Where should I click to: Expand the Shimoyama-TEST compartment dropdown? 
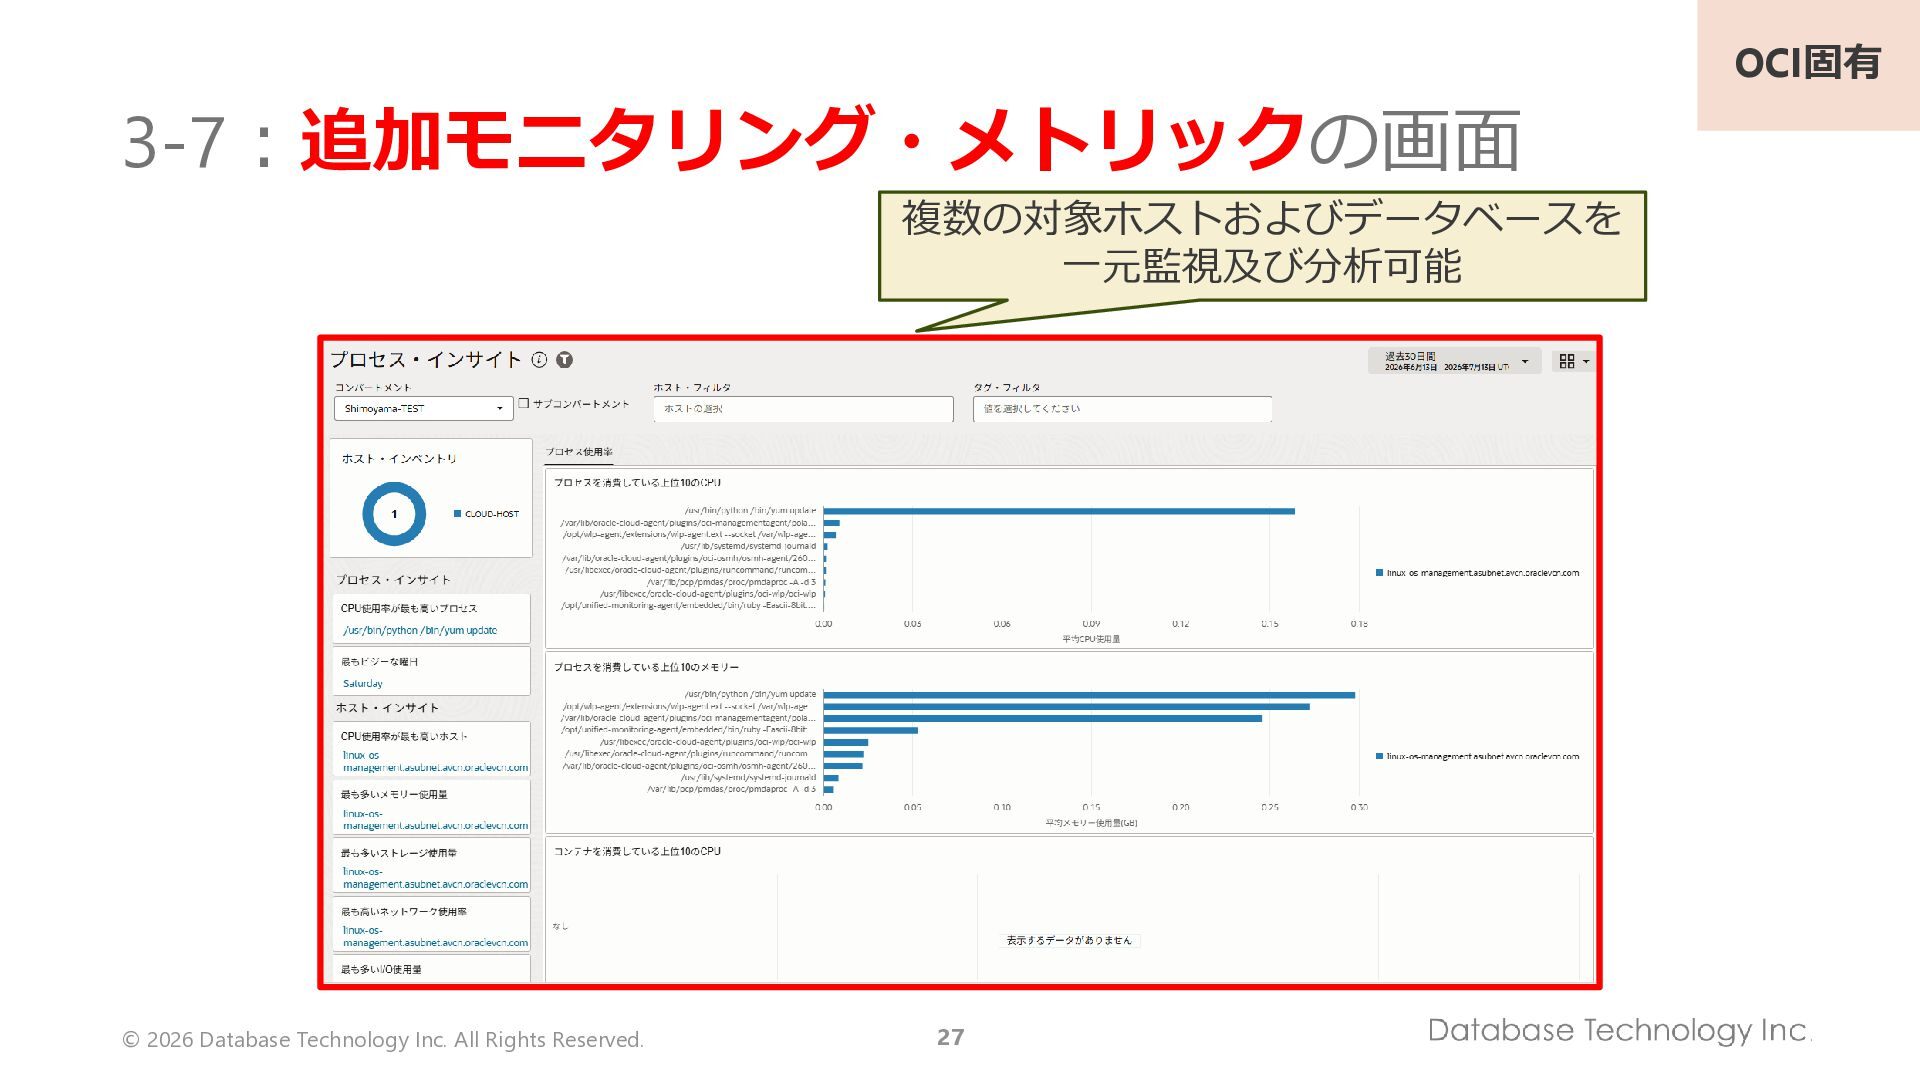(424, 409)
